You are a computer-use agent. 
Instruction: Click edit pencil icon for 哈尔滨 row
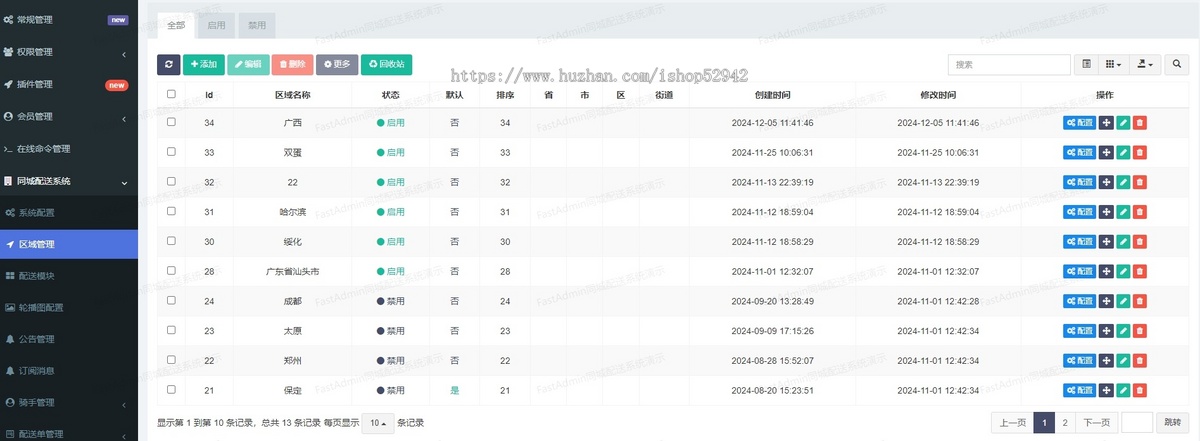[x=1123, y=212]
